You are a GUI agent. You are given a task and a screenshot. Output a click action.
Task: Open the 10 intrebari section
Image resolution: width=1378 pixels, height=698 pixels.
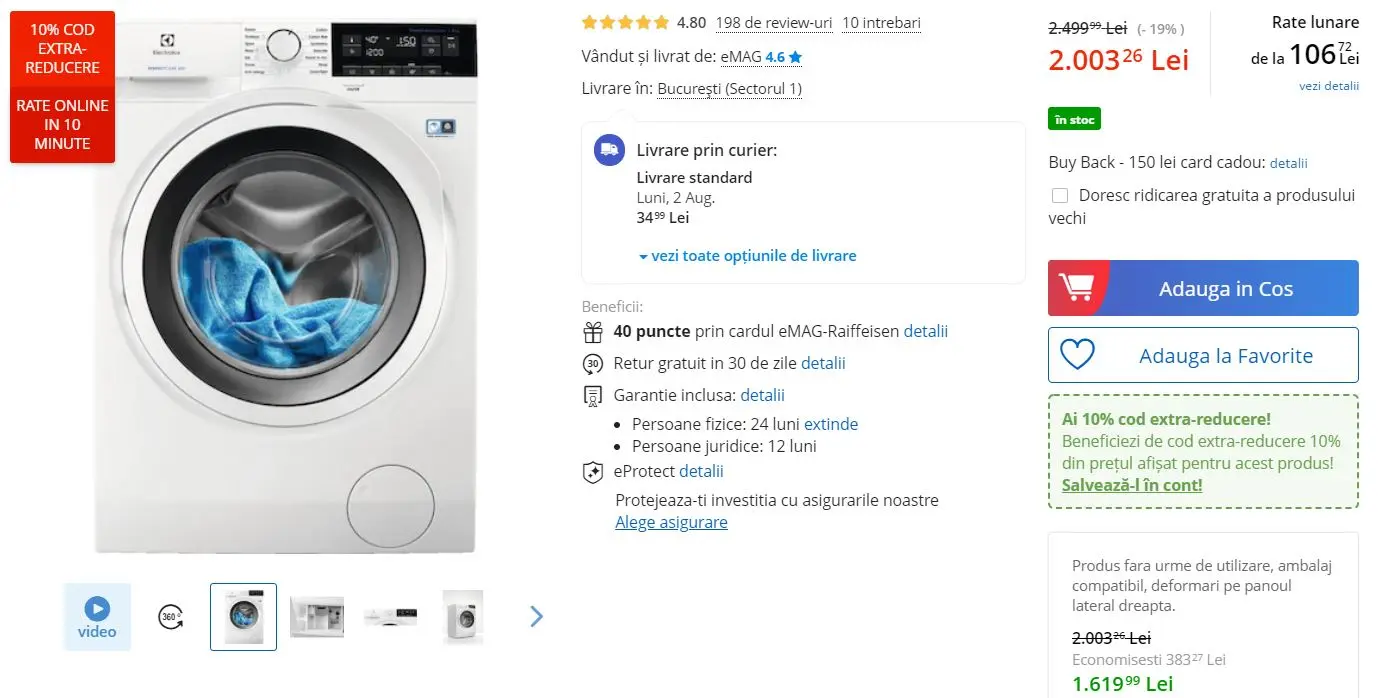pyautogui.click(x=881, y=22)
